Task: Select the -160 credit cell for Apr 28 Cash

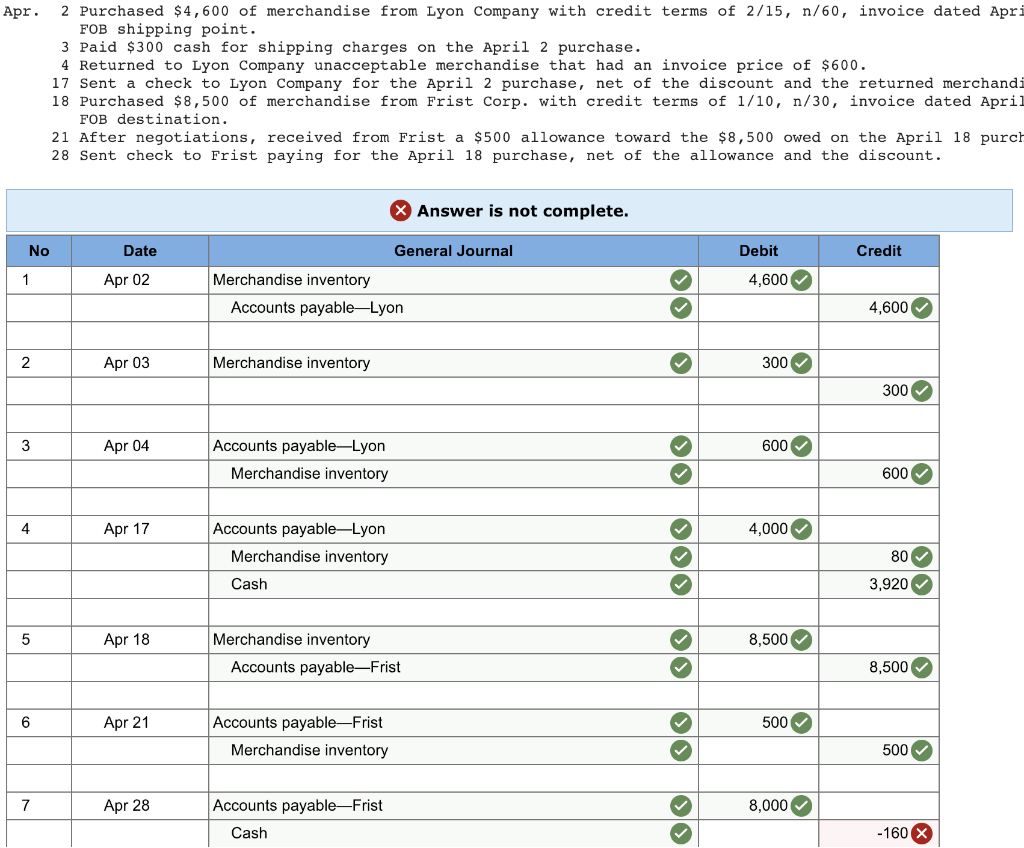Action: coord(879,833)
